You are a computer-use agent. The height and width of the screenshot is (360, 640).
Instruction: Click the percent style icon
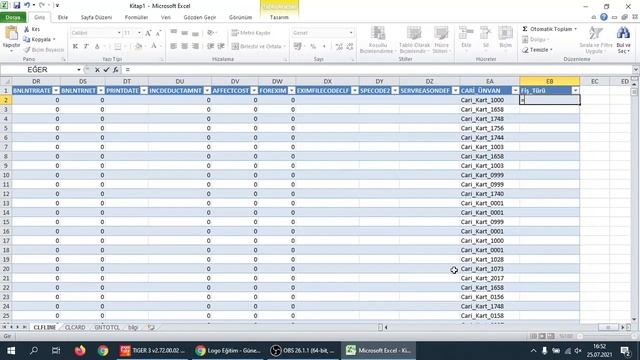click(x=313, y=47)
